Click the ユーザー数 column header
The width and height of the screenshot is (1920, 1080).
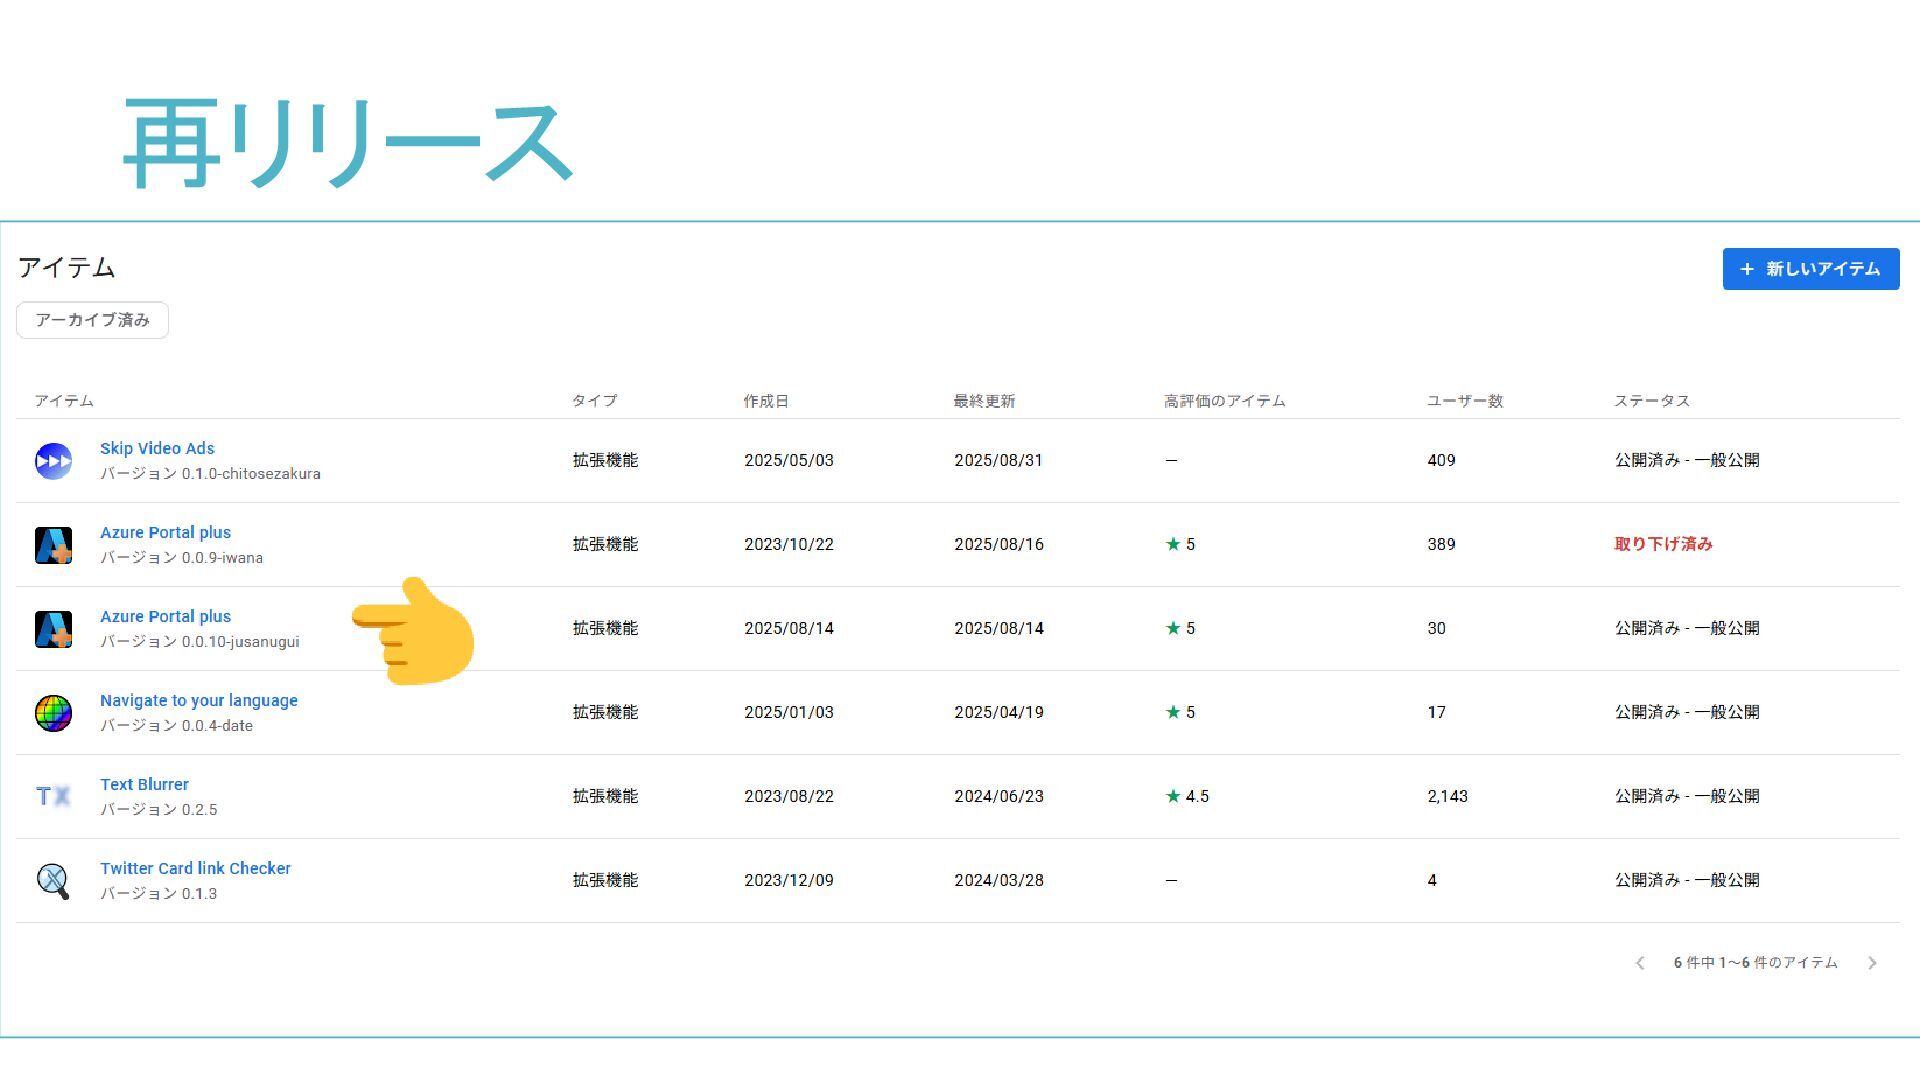(x=1464, y=401)
